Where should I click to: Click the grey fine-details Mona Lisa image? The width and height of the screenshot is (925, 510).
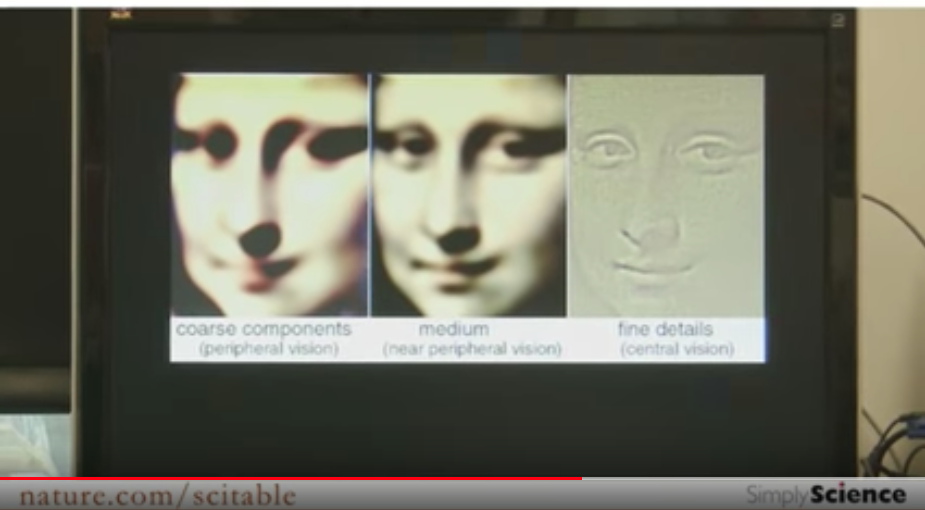(x=667, y=195)
